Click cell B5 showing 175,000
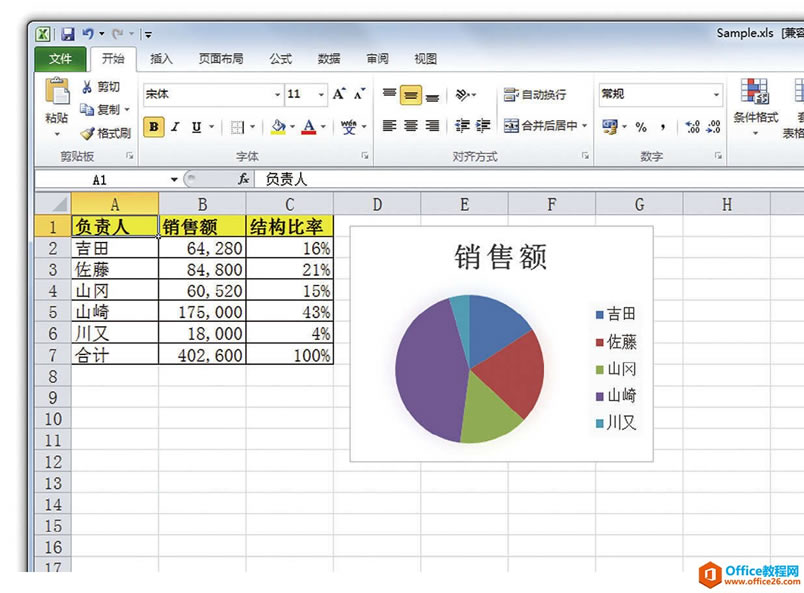 coord(203,312)
